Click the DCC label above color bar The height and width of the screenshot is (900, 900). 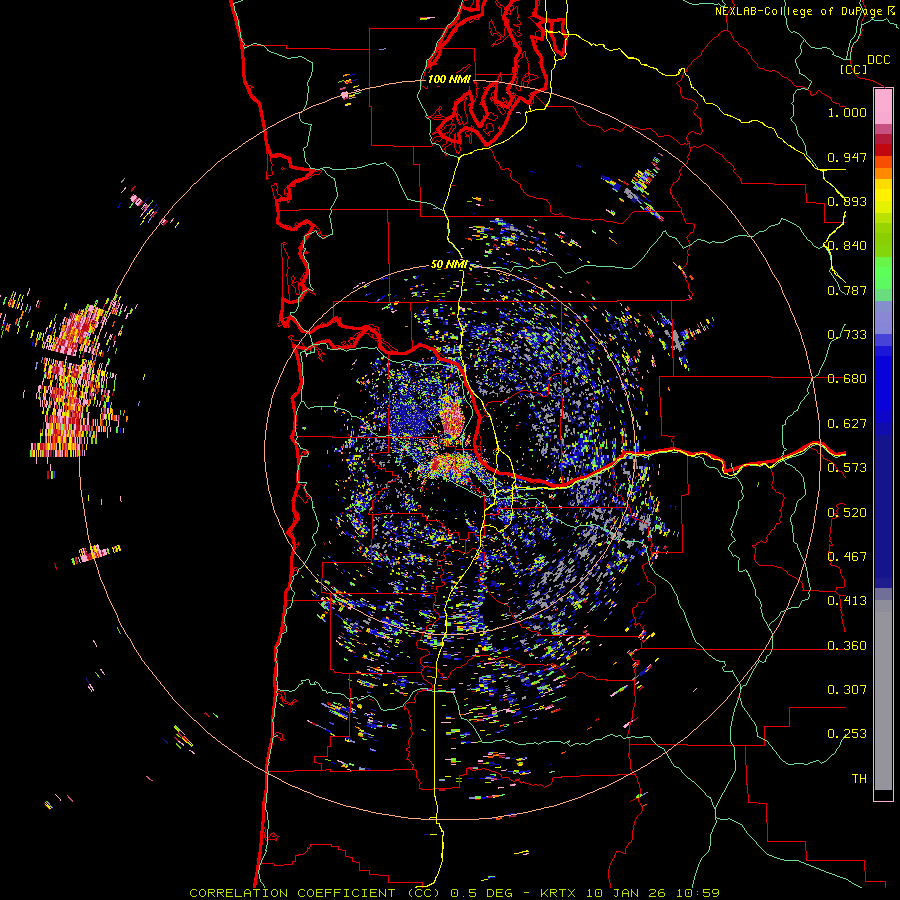tap(879, 60)
